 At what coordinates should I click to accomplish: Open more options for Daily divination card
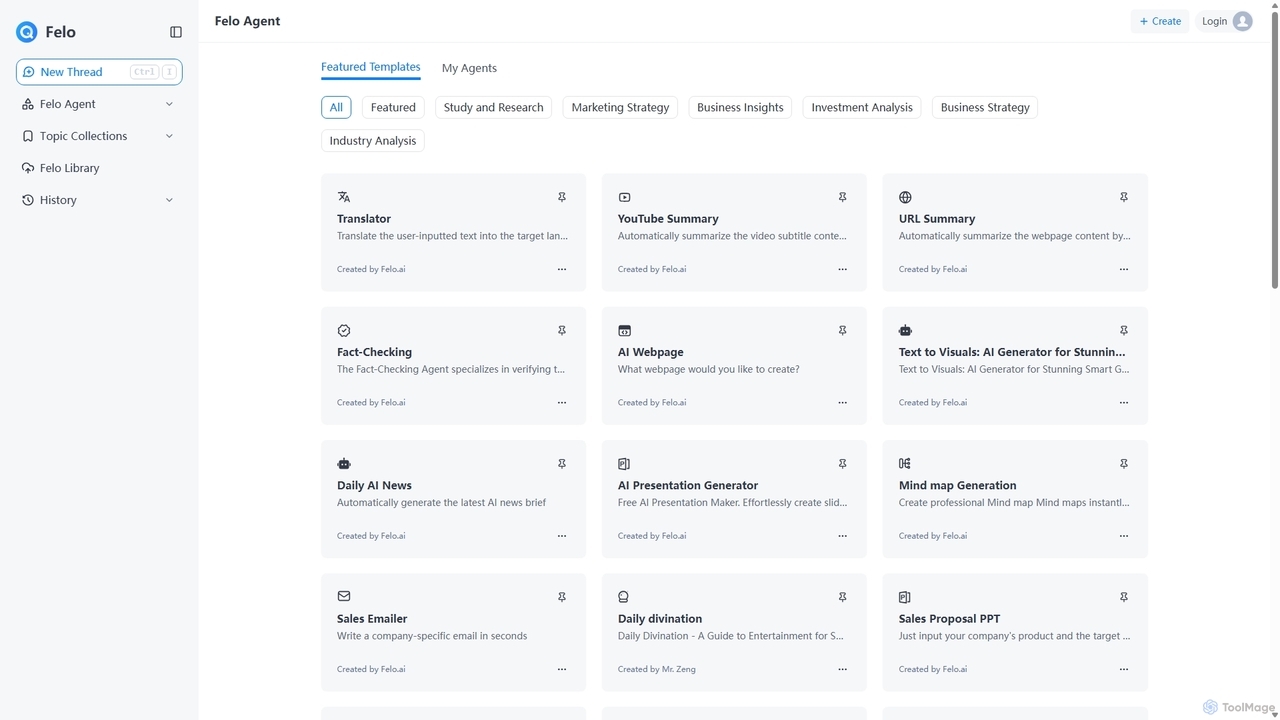click(x=843, y=669)
